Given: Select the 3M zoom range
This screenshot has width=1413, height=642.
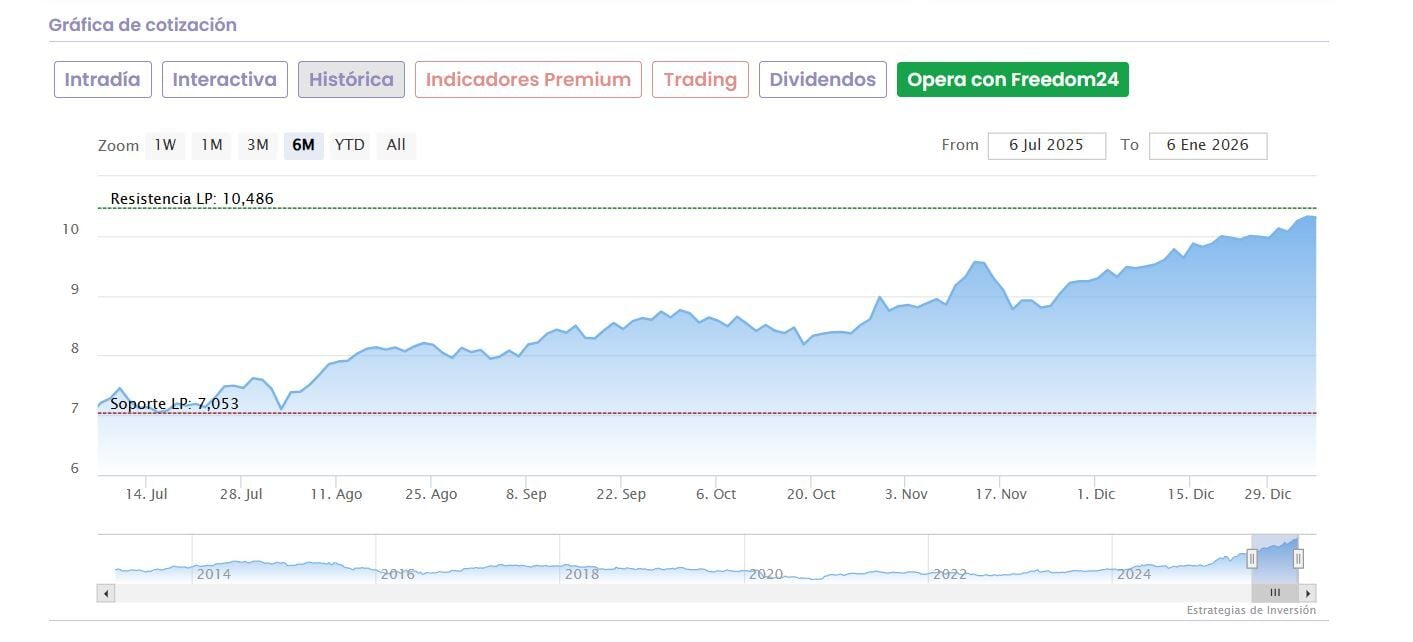Looking at the screenshot, I should pyautogui.click(x=258, y=145).
